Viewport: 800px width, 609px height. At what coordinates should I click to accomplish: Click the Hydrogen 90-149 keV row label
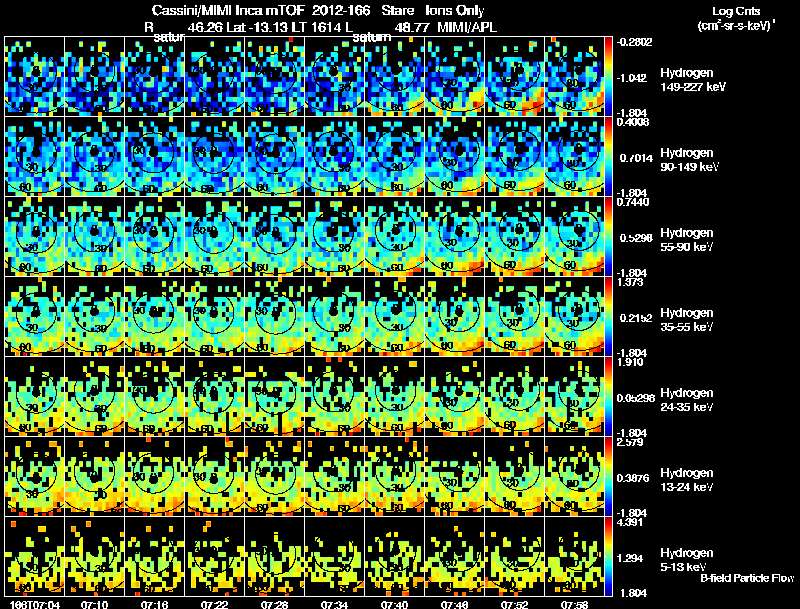click(x=689, y=160)
